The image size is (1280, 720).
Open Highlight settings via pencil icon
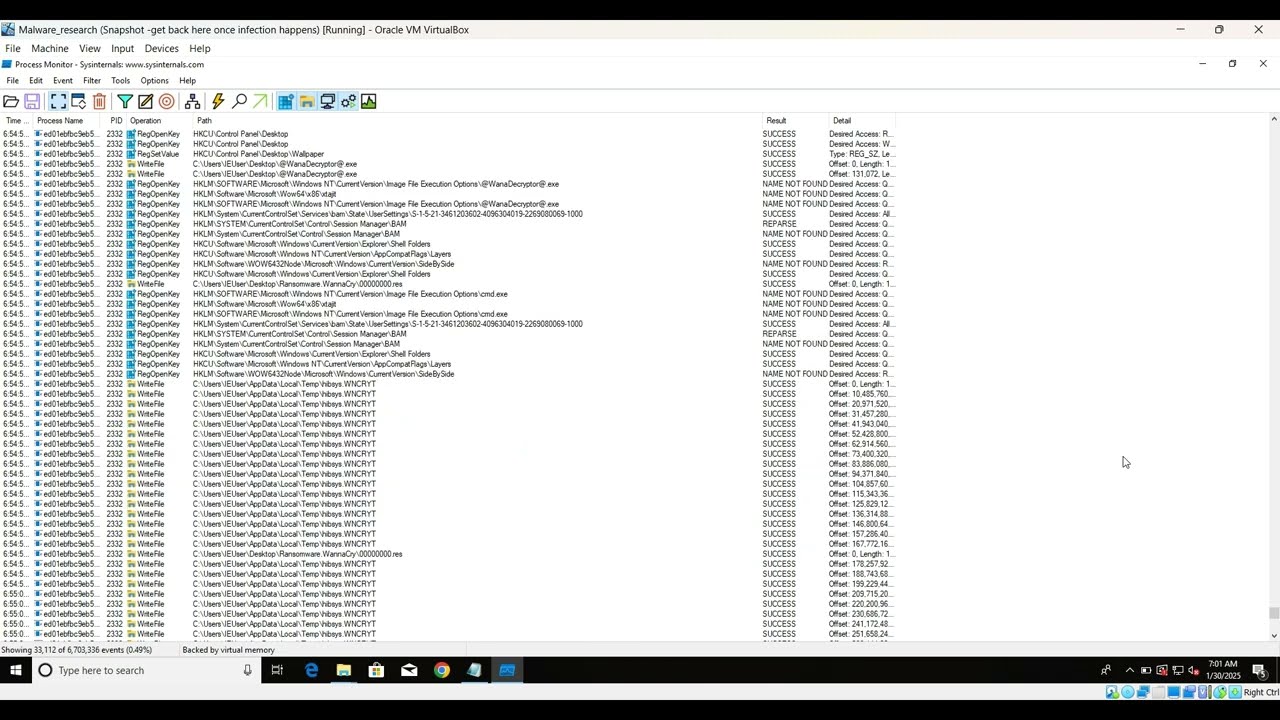145,101
